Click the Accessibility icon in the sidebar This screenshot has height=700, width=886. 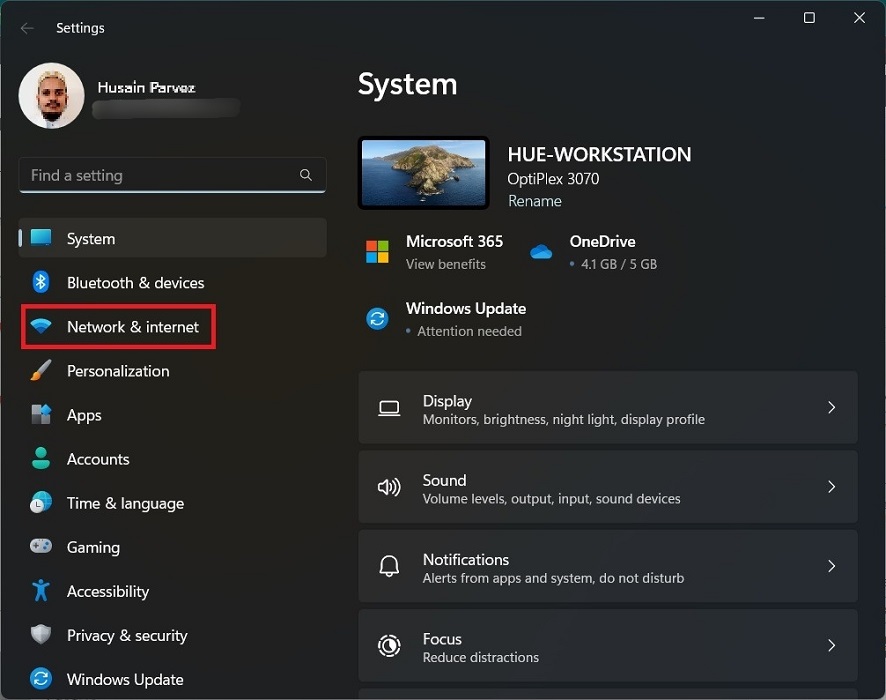(x=40, y=591)
